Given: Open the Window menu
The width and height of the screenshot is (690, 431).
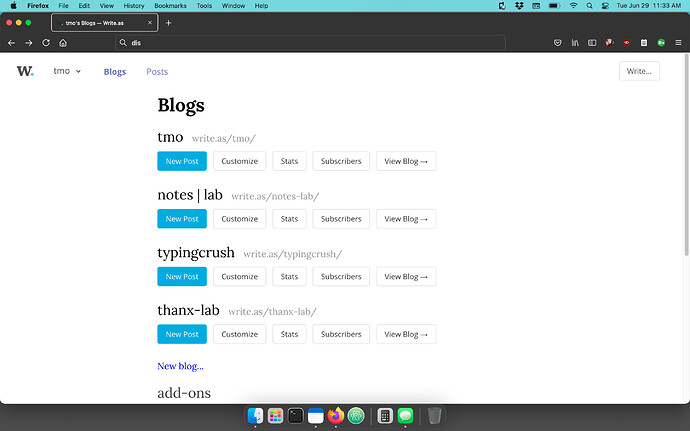Looking at the screenshot, I should pos(233,6).
